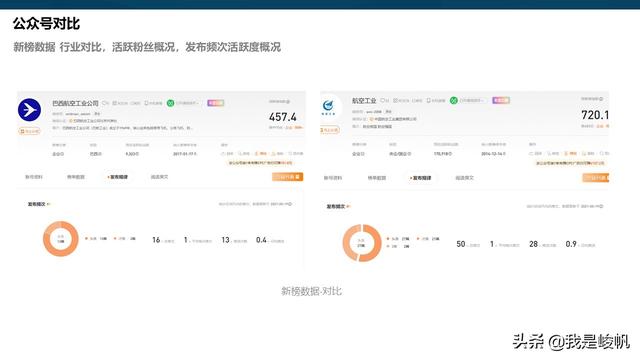This screenshot has width=640, height=360.
Task: Click green WeChat icon in 航空工业 header
Action: point(453,100)
